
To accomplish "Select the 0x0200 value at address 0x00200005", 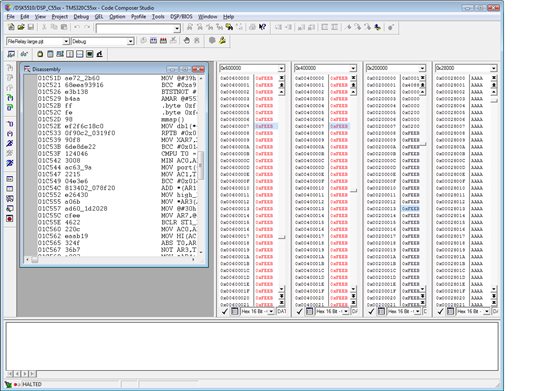I will pyautogui.click(x=411, y=112).
